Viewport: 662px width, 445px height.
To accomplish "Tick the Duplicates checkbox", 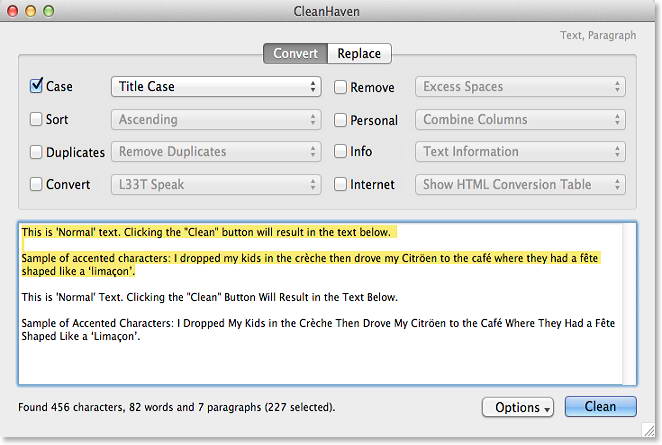I will (x=36, y=152).
